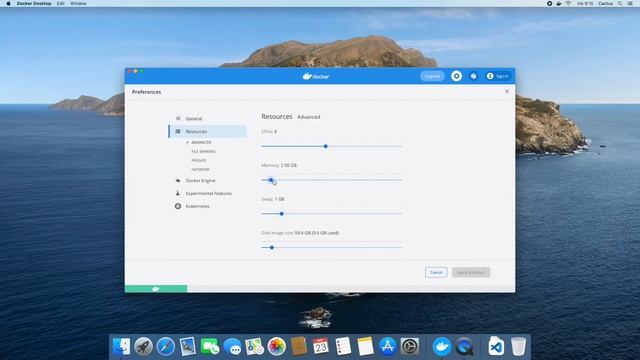This screenshot has height=360, width=640.
Task: Open Safari from the dock
Action: coord(165,347)
